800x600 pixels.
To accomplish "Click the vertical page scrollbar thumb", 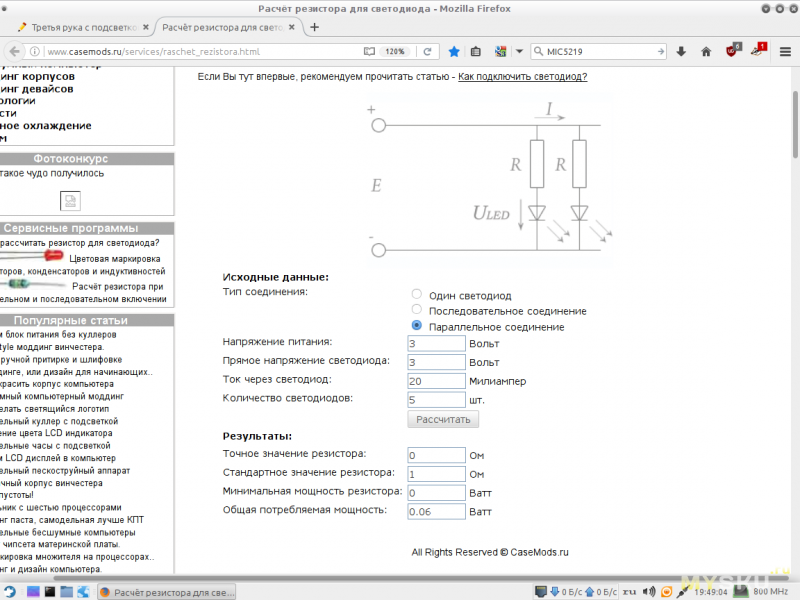I will [x=795, y=125].
